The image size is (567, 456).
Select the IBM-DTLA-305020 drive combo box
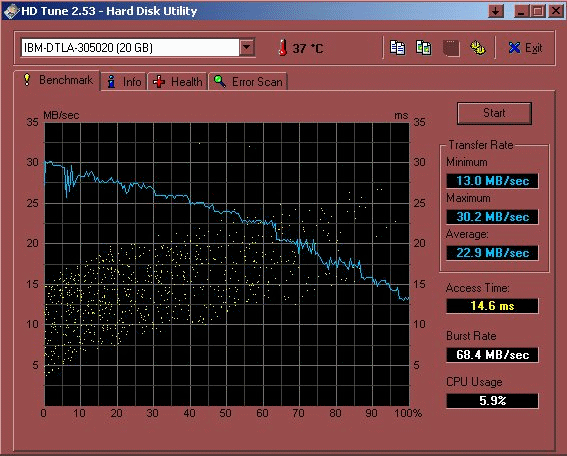tap(138, 47)
